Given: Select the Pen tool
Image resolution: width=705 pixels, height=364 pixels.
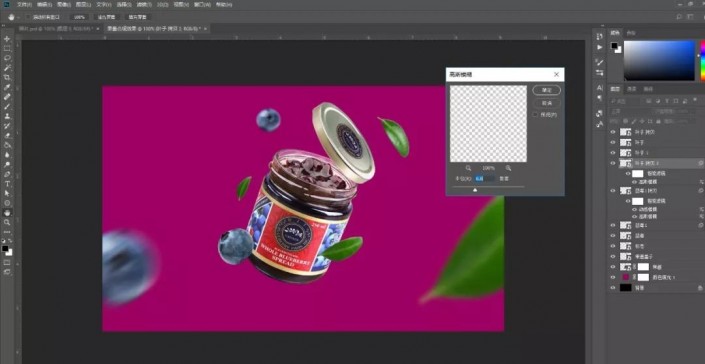Looking at the screenshot, I should click(7, 174).
